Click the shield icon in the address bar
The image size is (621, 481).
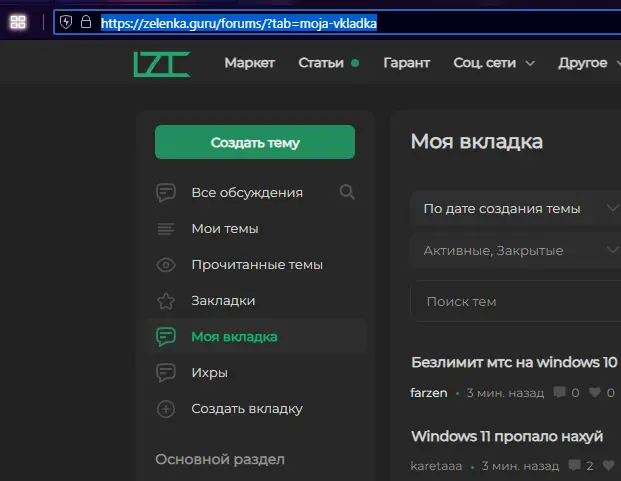67,22
